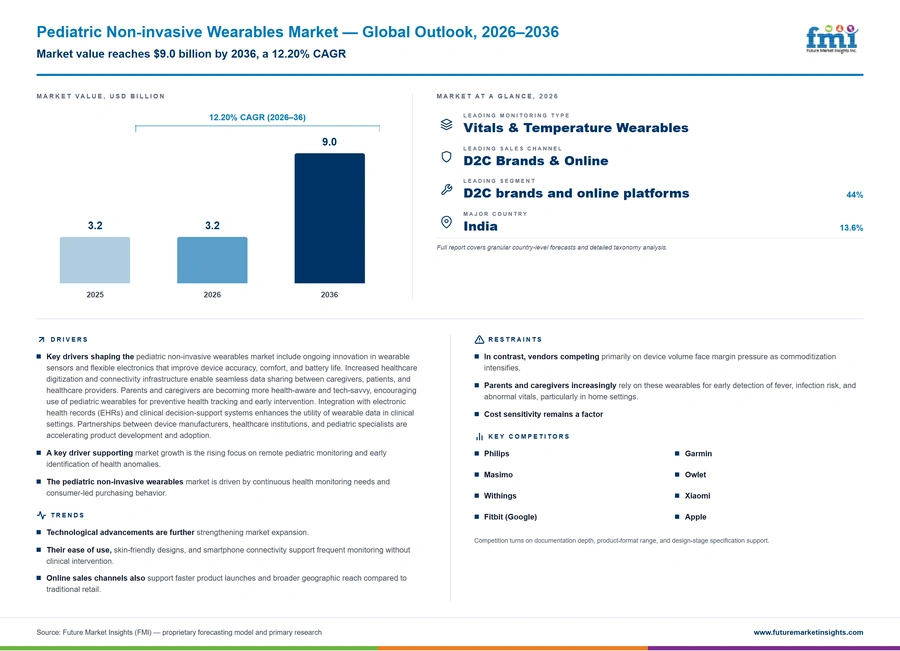Click the location pin icon beside India
Screen dimensions: 900x651
coord(446,222)
